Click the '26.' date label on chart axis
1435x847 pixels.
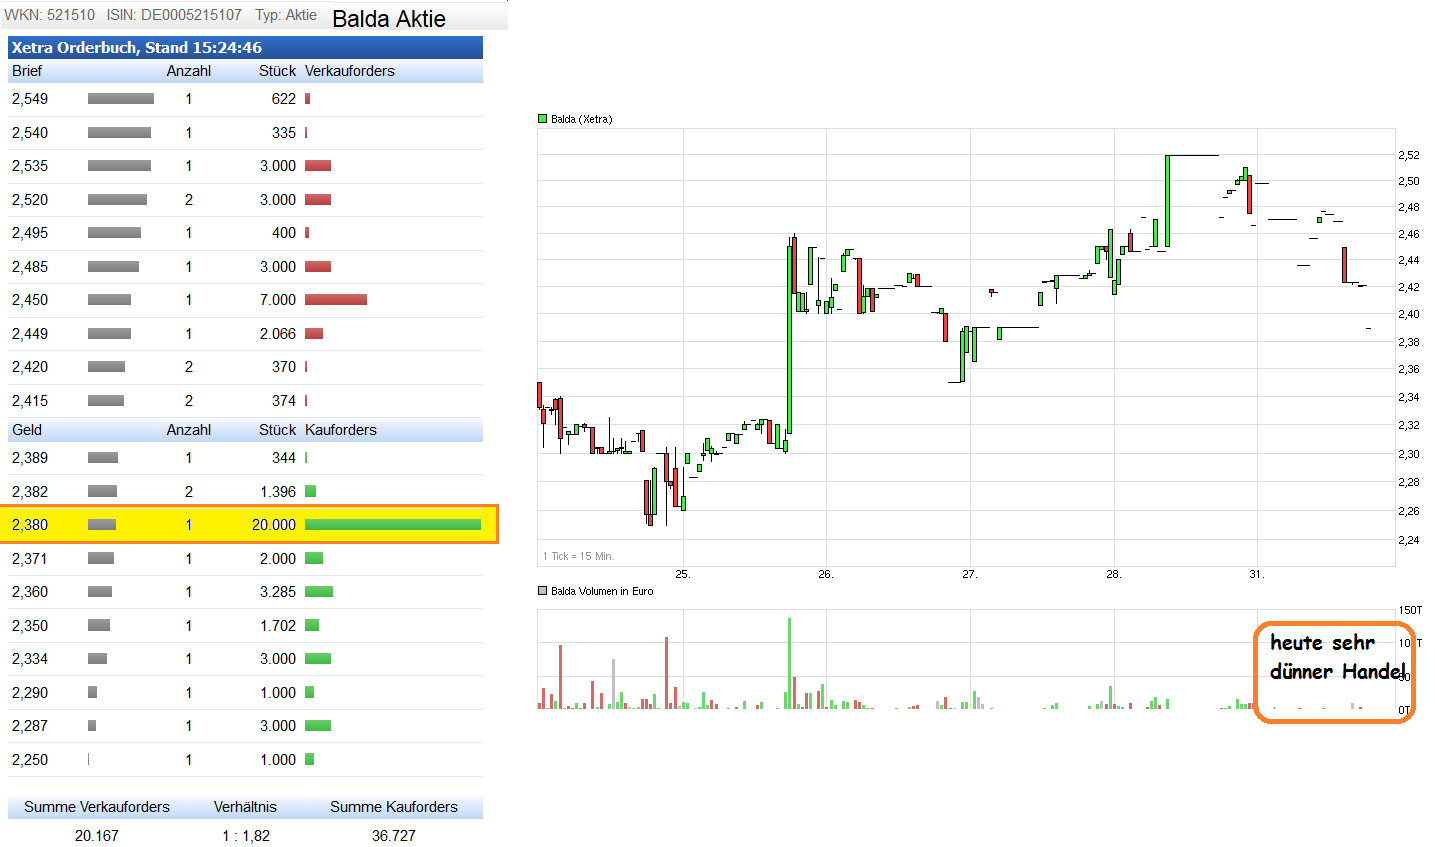tap(826, 574)
